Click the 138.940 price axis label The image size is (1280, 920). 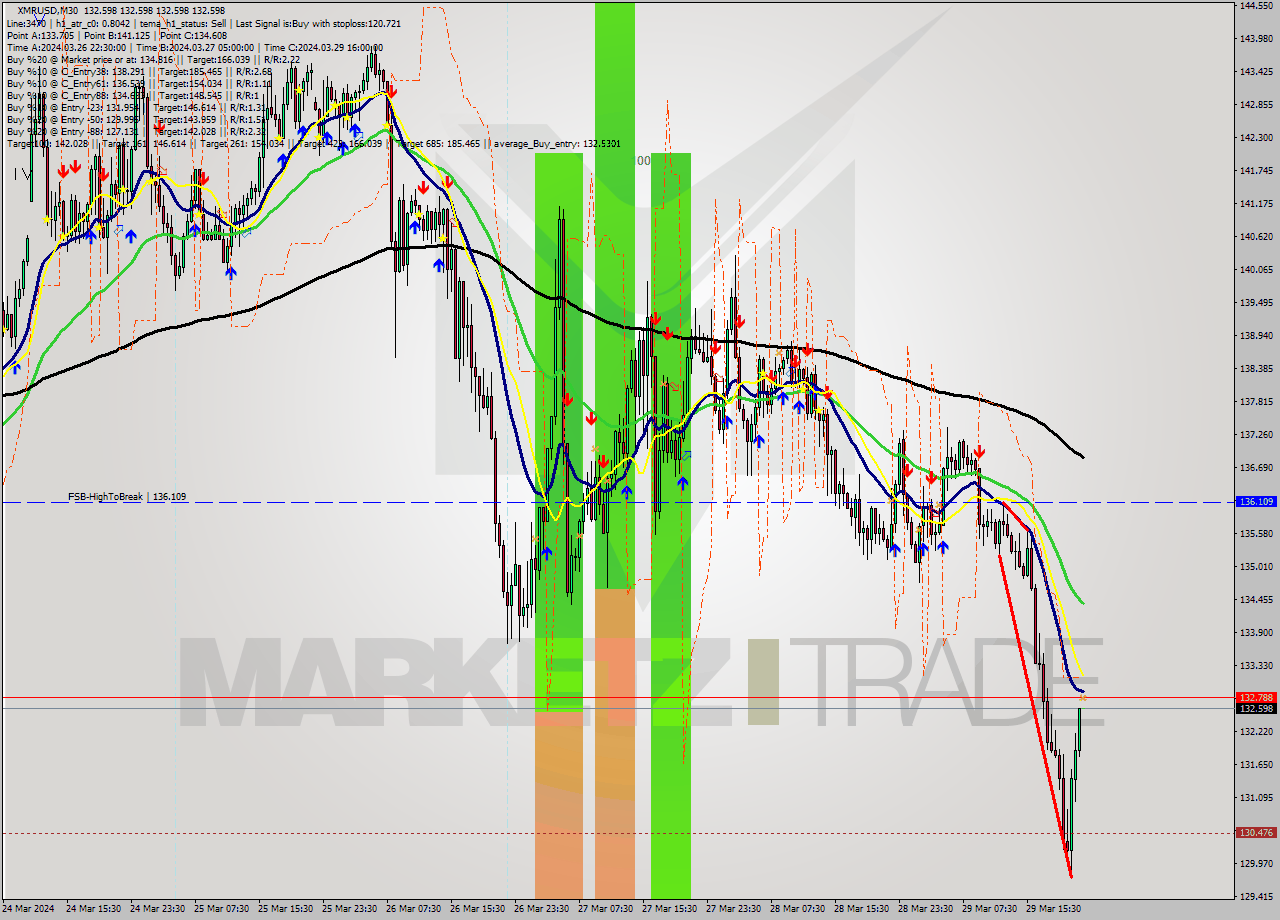point(1256,335)
